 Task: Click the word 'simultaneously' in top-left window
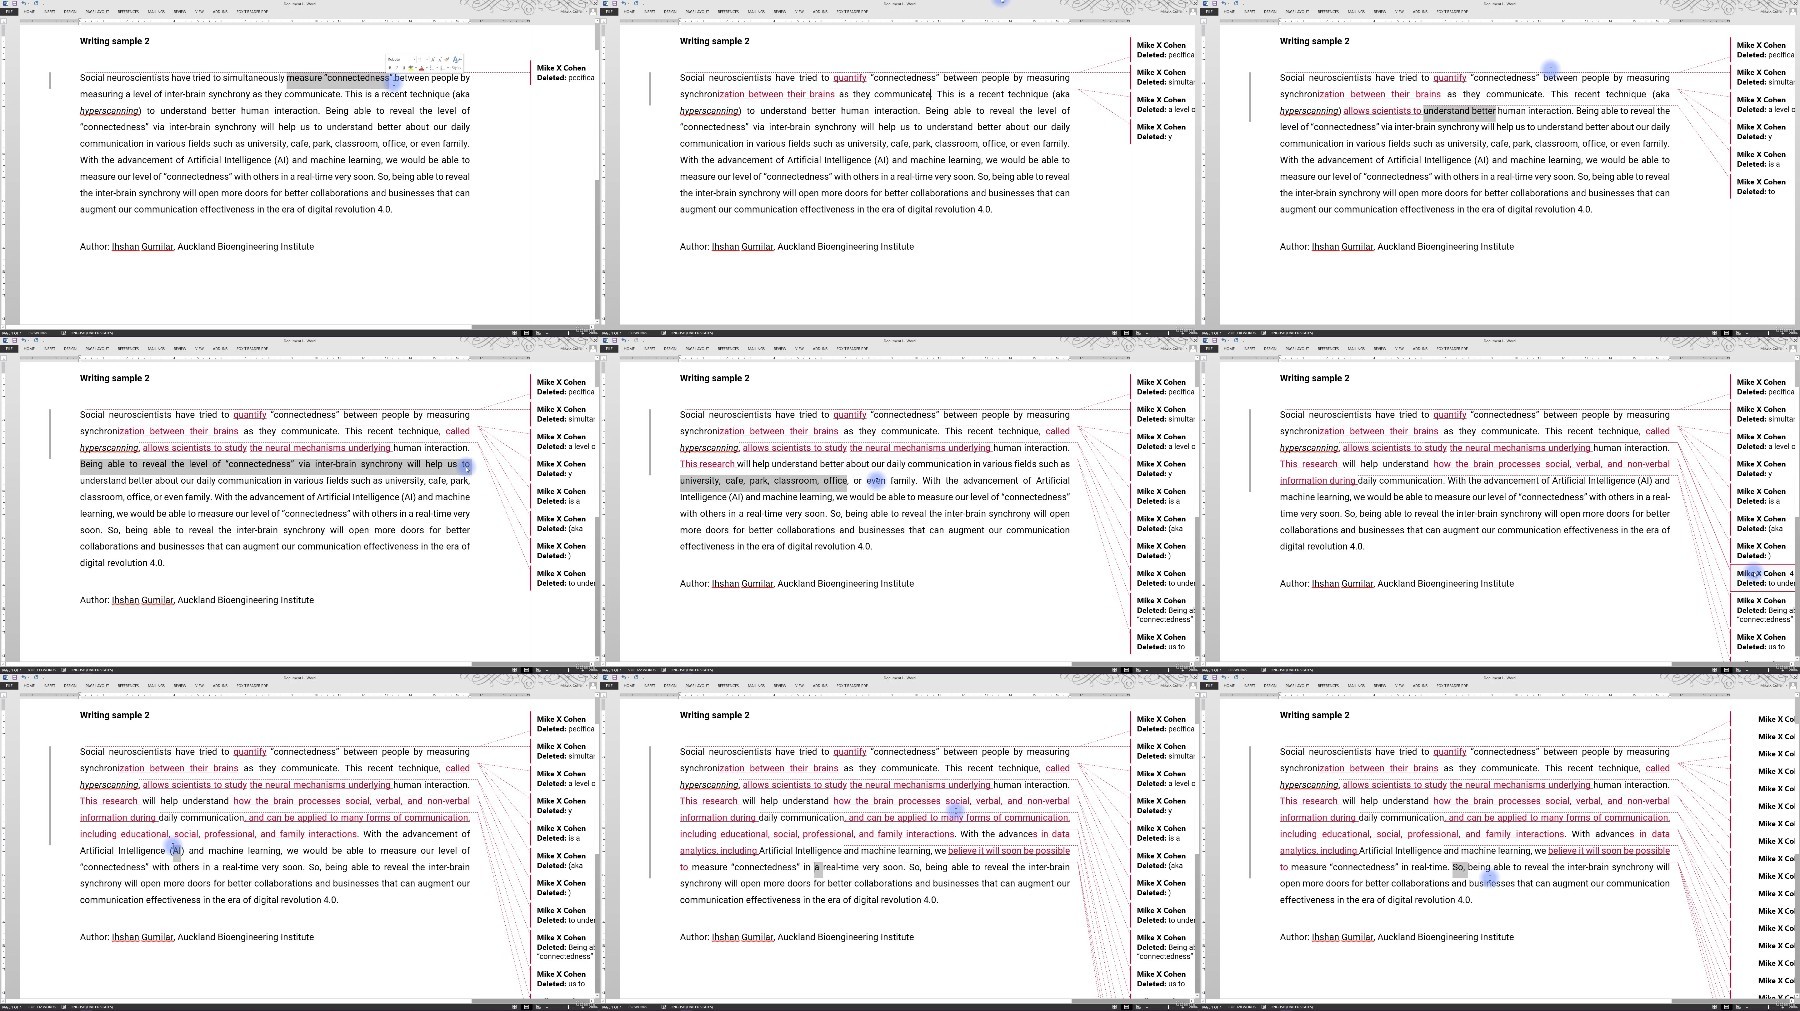pos(251,77)
